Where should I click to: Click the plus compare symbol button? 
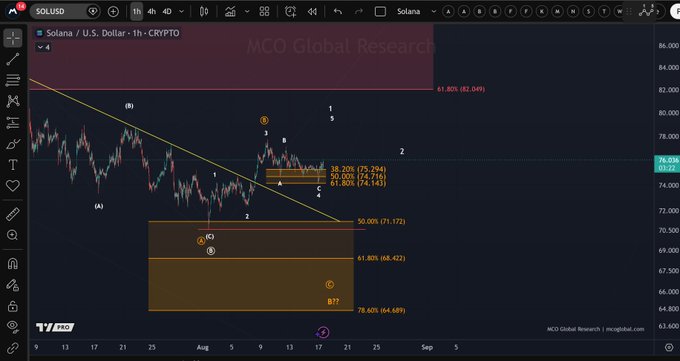tap(113, 12)
